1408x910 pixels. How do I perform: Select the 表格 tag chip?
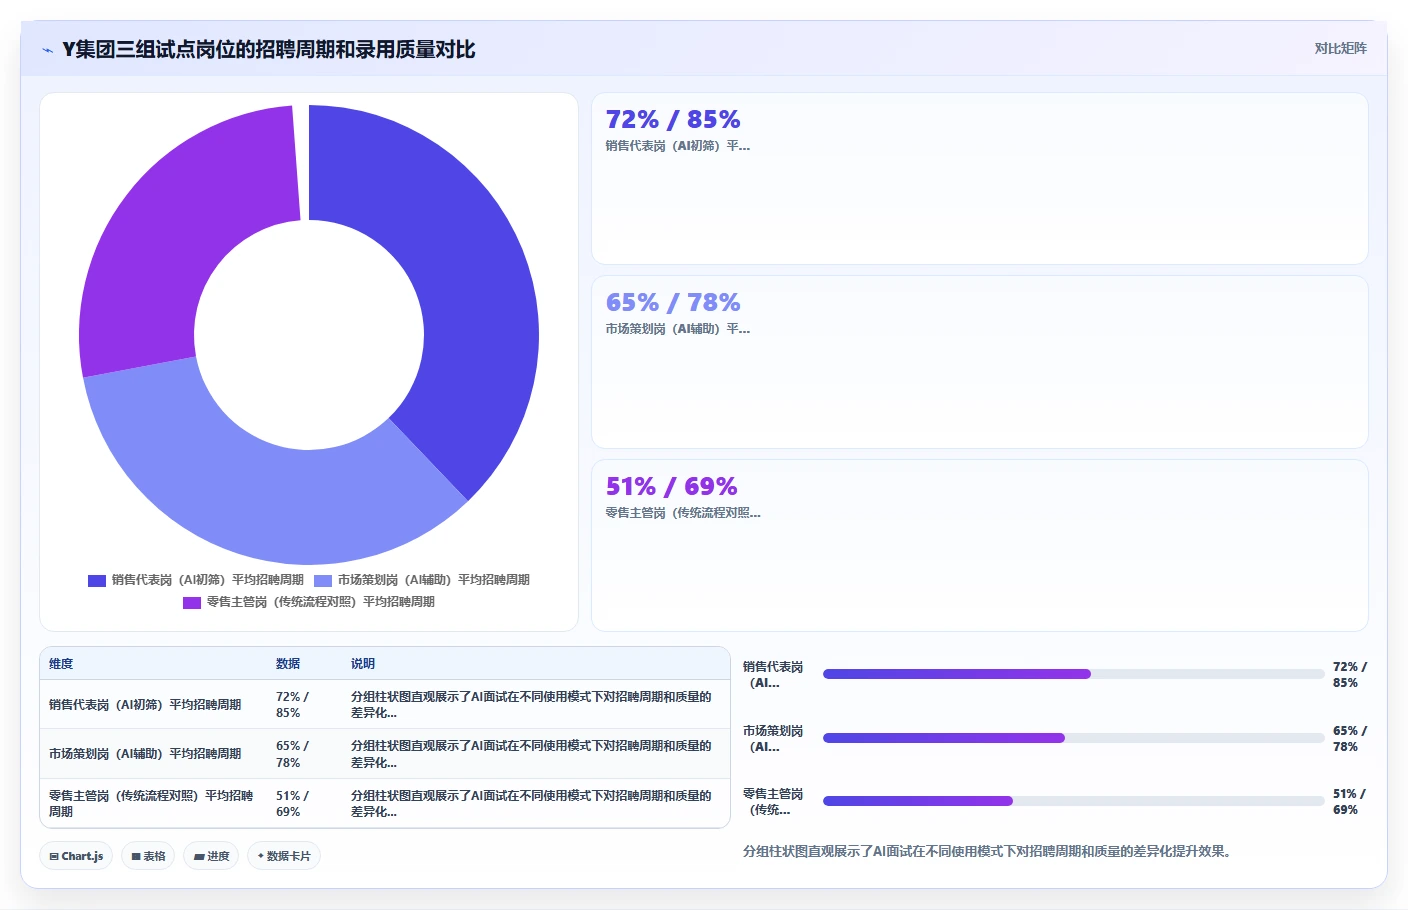[x=148, y=856]
